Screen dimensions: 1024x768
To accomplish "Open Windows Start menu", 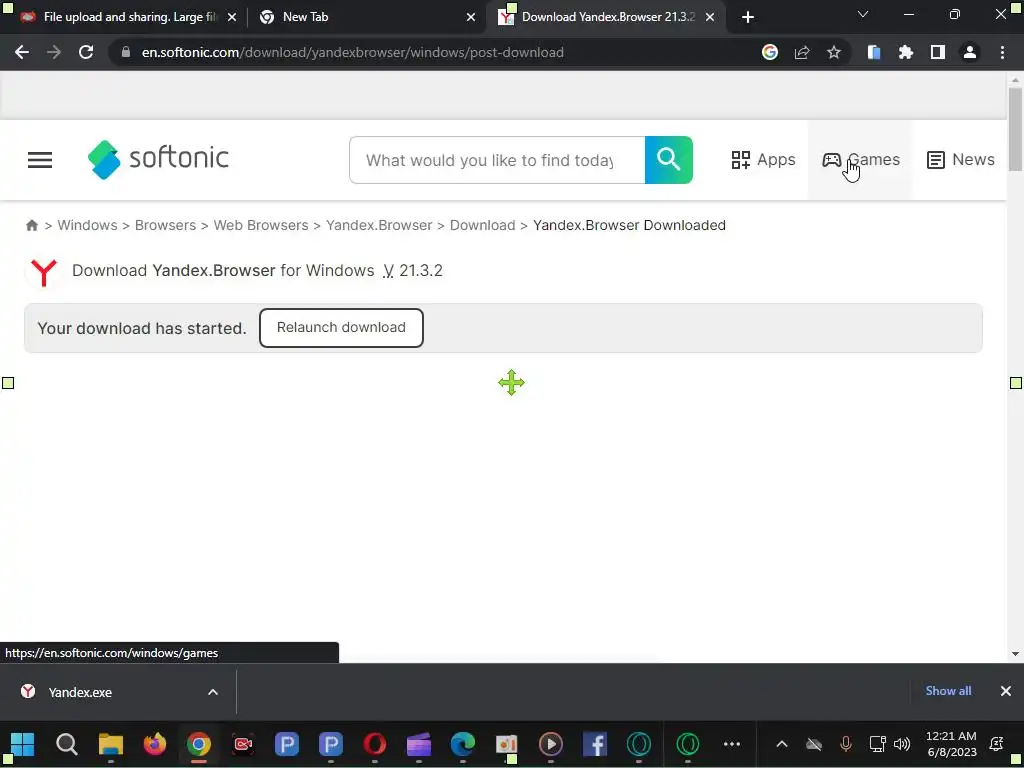I will pos(22,744).
